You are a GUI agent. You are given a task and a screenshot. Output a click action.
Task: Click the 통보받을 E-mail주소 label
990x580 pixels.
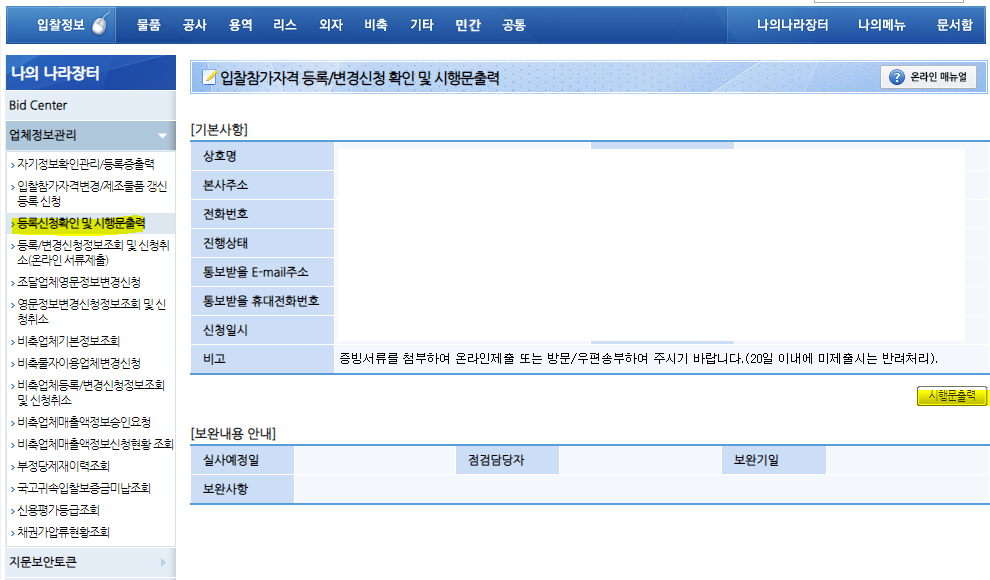(256, 272)
